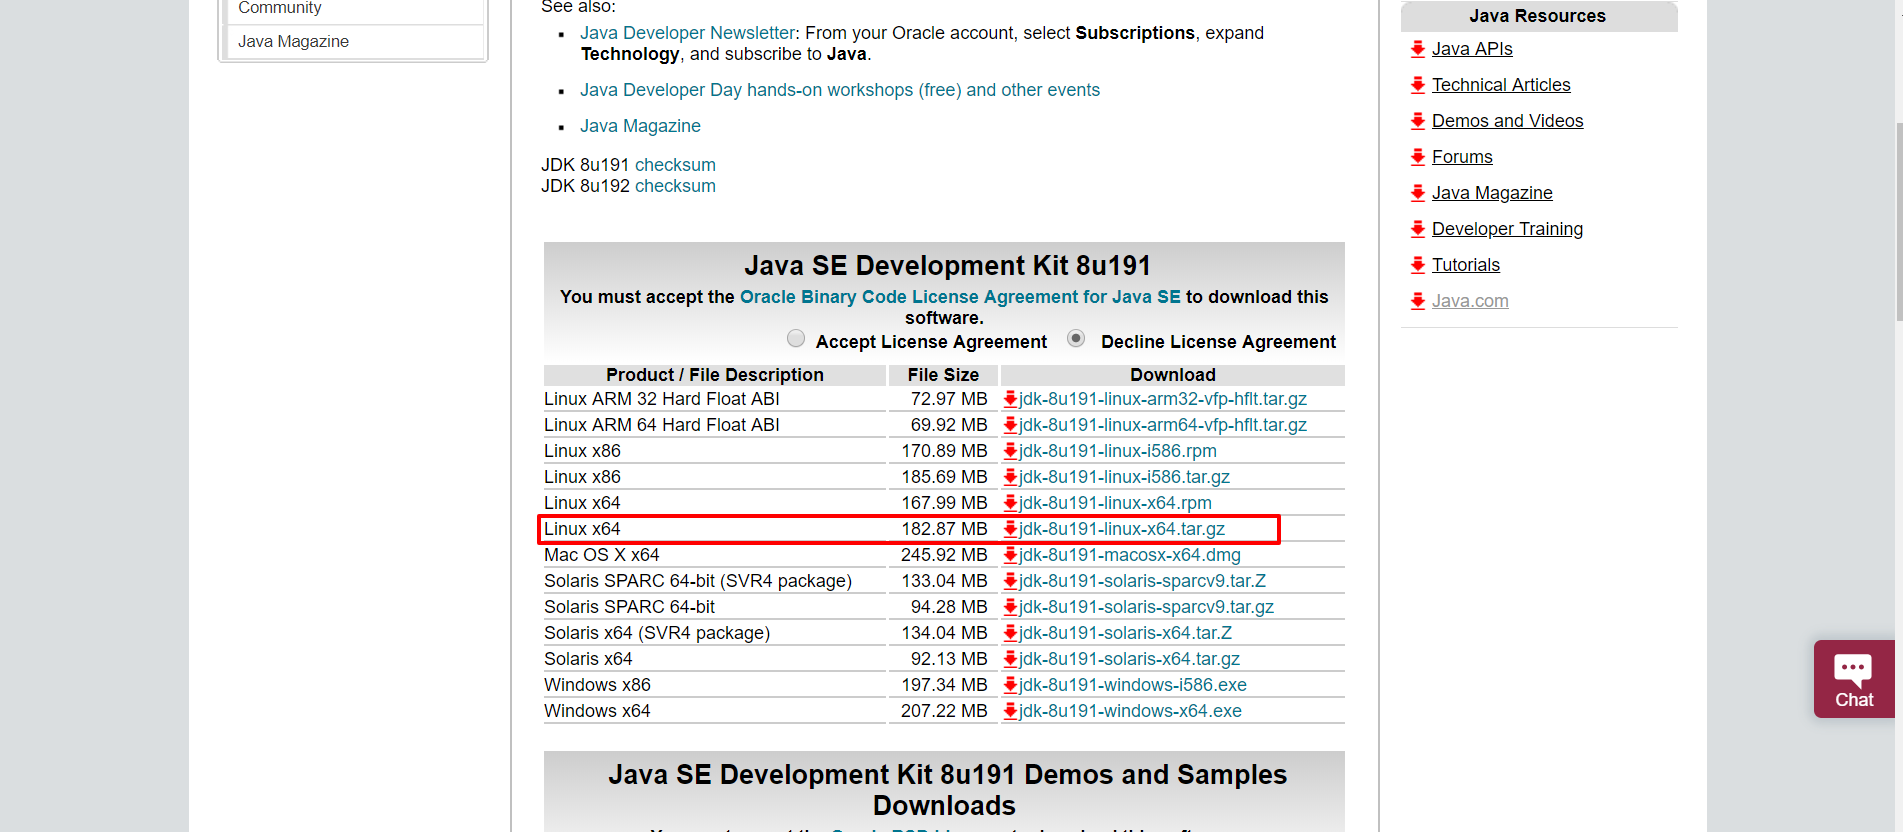Download jdk-8u191-macosx-x64.dmg file link
The height and width of the screenshot is (832, 1903).
pos(1130,555)
